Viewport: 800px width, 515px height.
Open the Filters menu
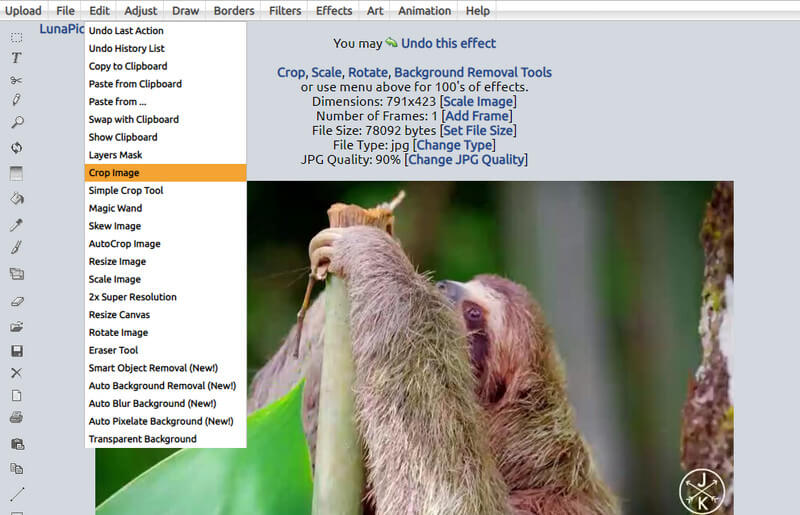click(285, 11)
